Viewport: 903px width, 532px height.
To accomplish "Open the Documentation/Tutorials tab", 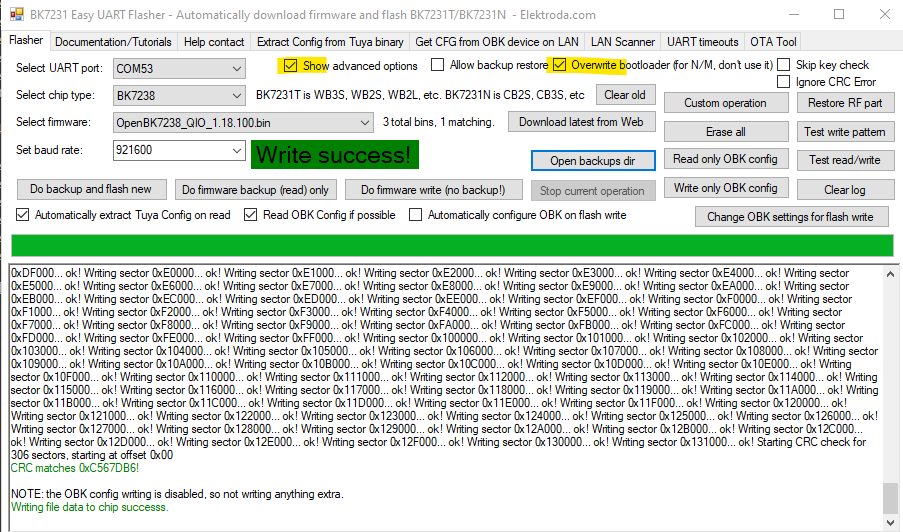I will (x=113, y=42).
